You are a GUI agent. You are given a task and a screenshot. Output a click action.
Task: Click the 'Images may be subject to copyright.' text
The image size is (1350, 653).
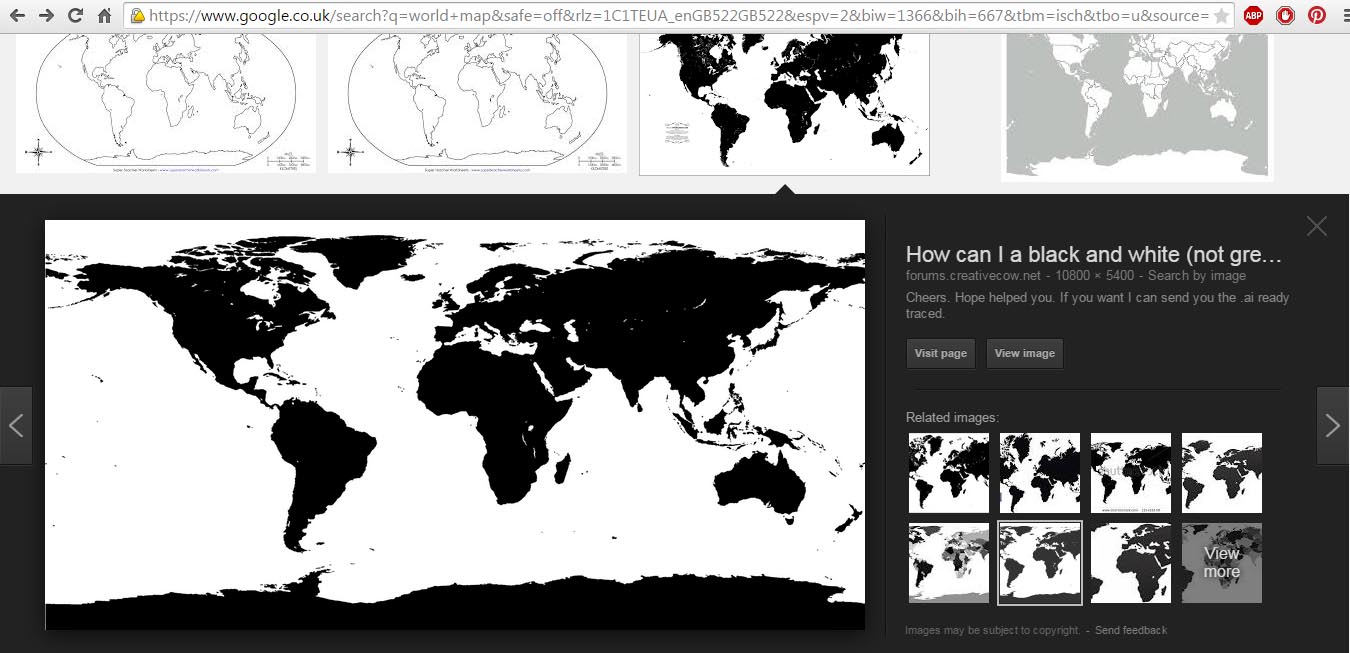coord(992,630)
